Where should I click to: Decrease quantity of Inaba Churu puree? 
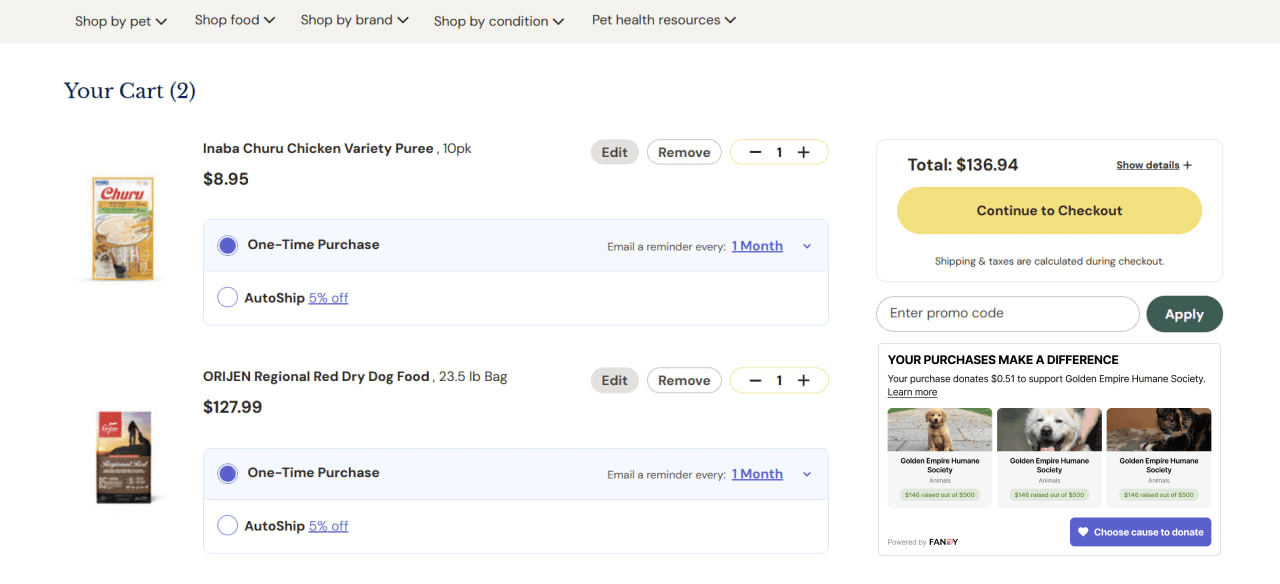pos(755,152)
